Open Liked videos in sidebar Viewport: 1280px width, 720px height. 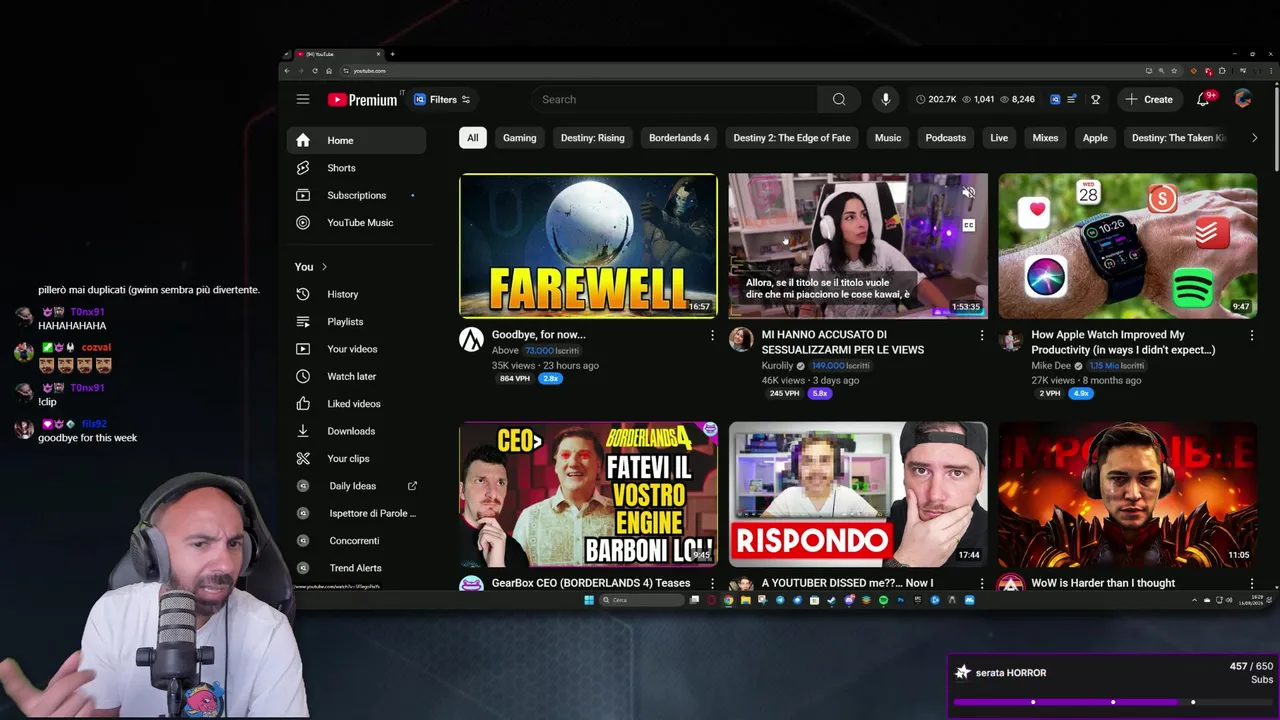356,404
